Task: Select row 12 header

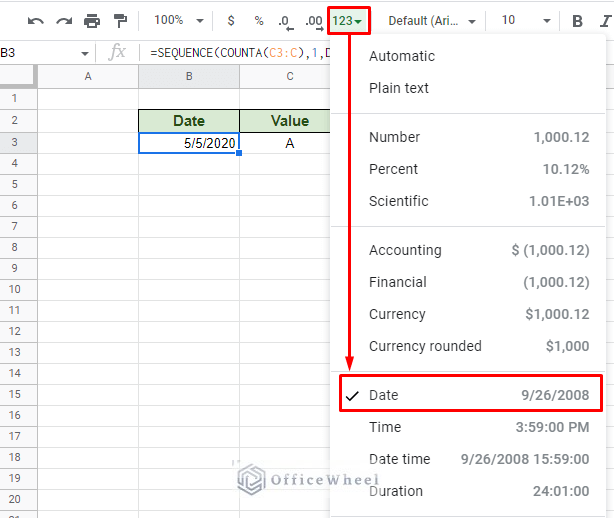Action: pyautogui.click(x=18, y=331)
